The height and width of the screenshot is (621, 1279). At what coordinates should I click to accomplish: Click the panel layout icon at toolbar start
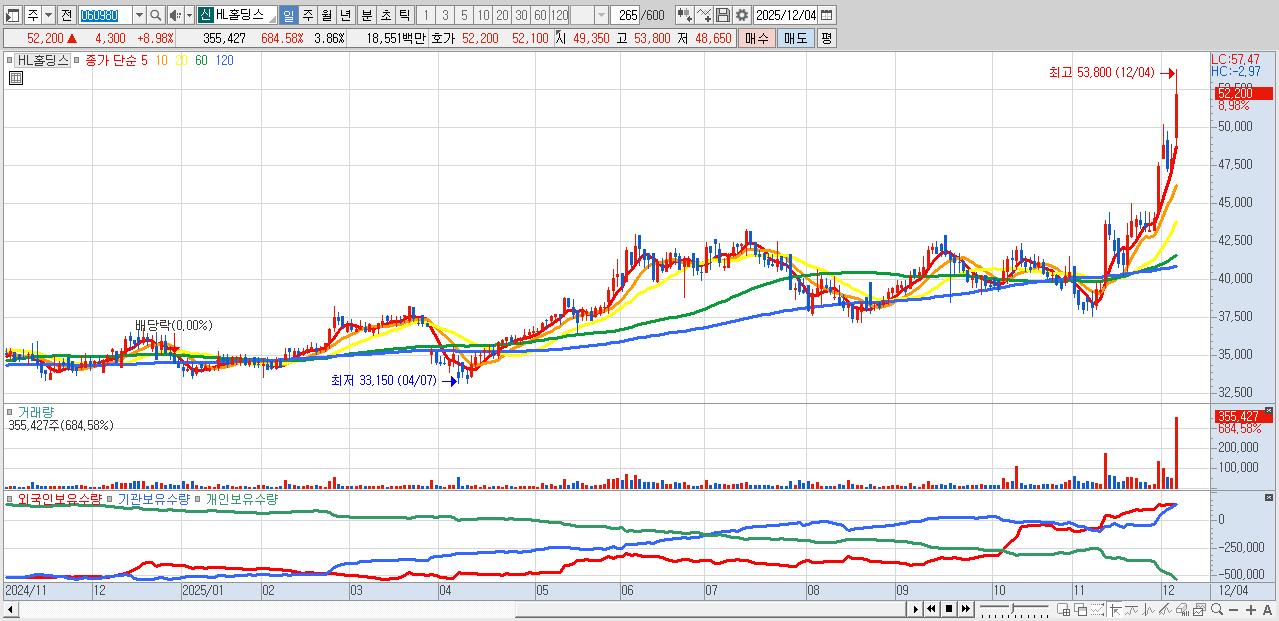(x=11, y=15)
